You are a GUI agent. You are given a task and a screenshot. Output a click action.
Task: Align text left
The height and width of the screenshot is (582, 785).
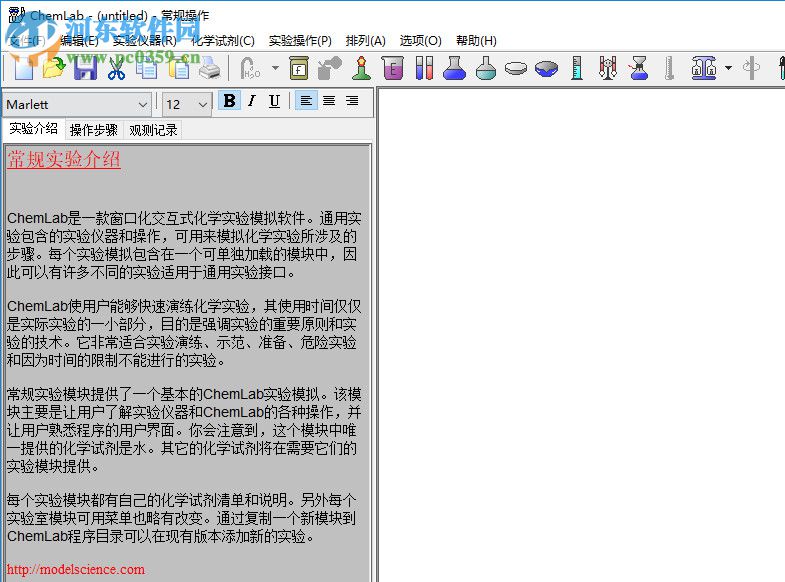tap(306, 101)
